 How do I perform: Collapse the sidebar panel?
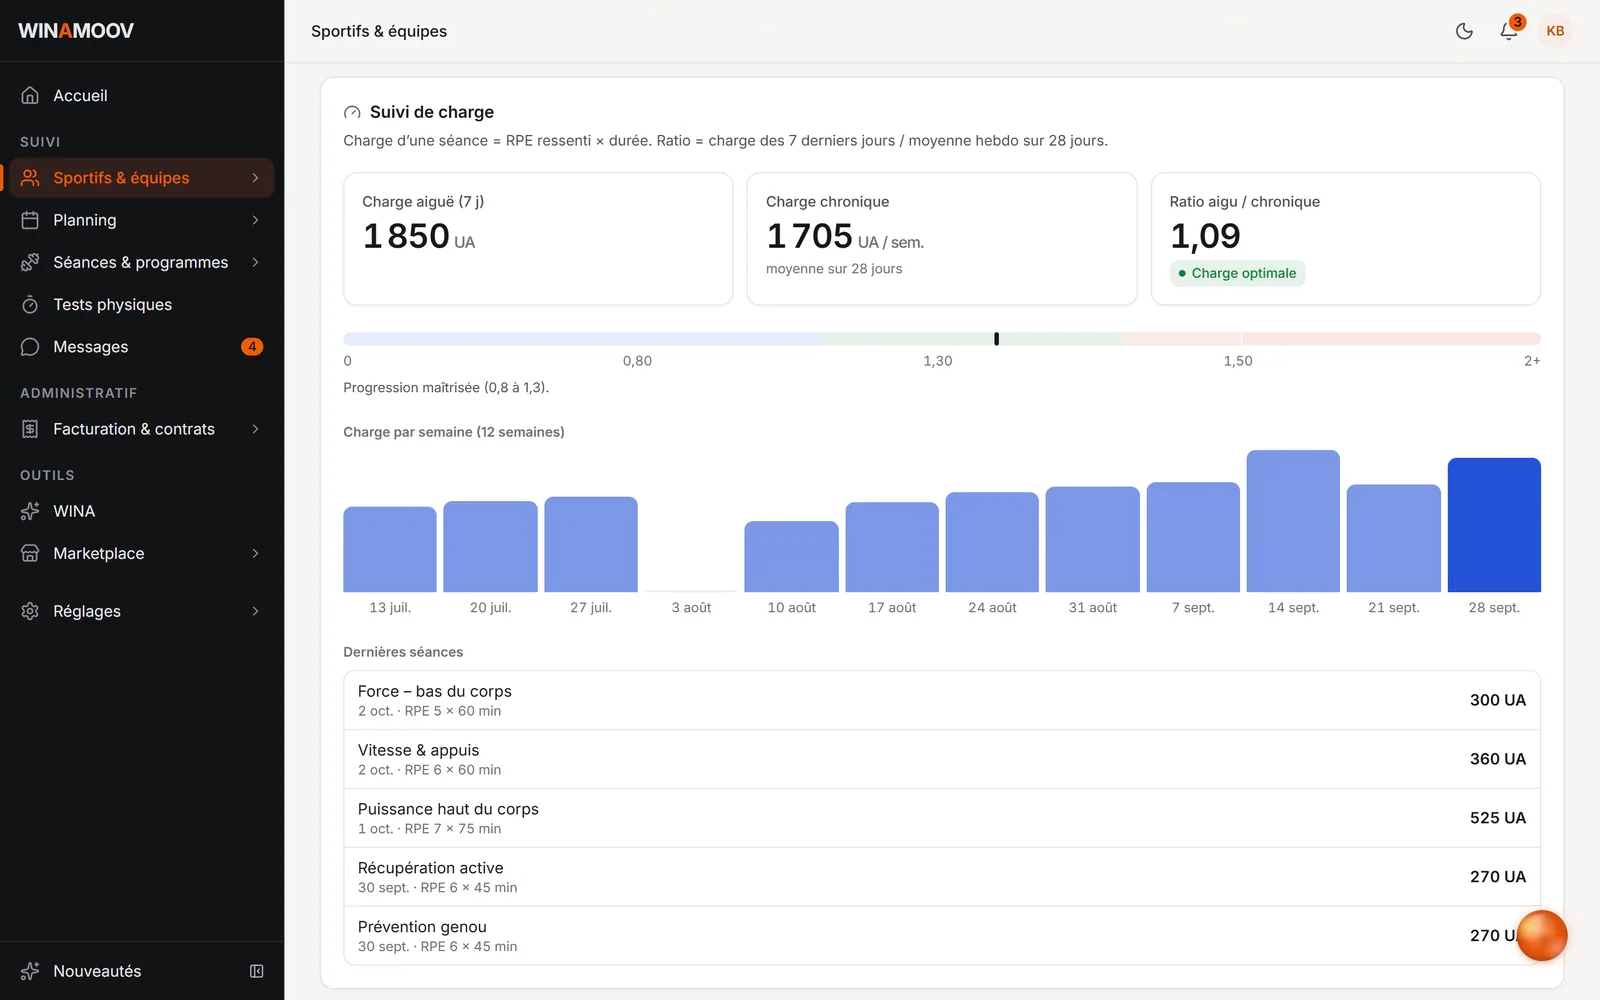(x=257, y=971)
